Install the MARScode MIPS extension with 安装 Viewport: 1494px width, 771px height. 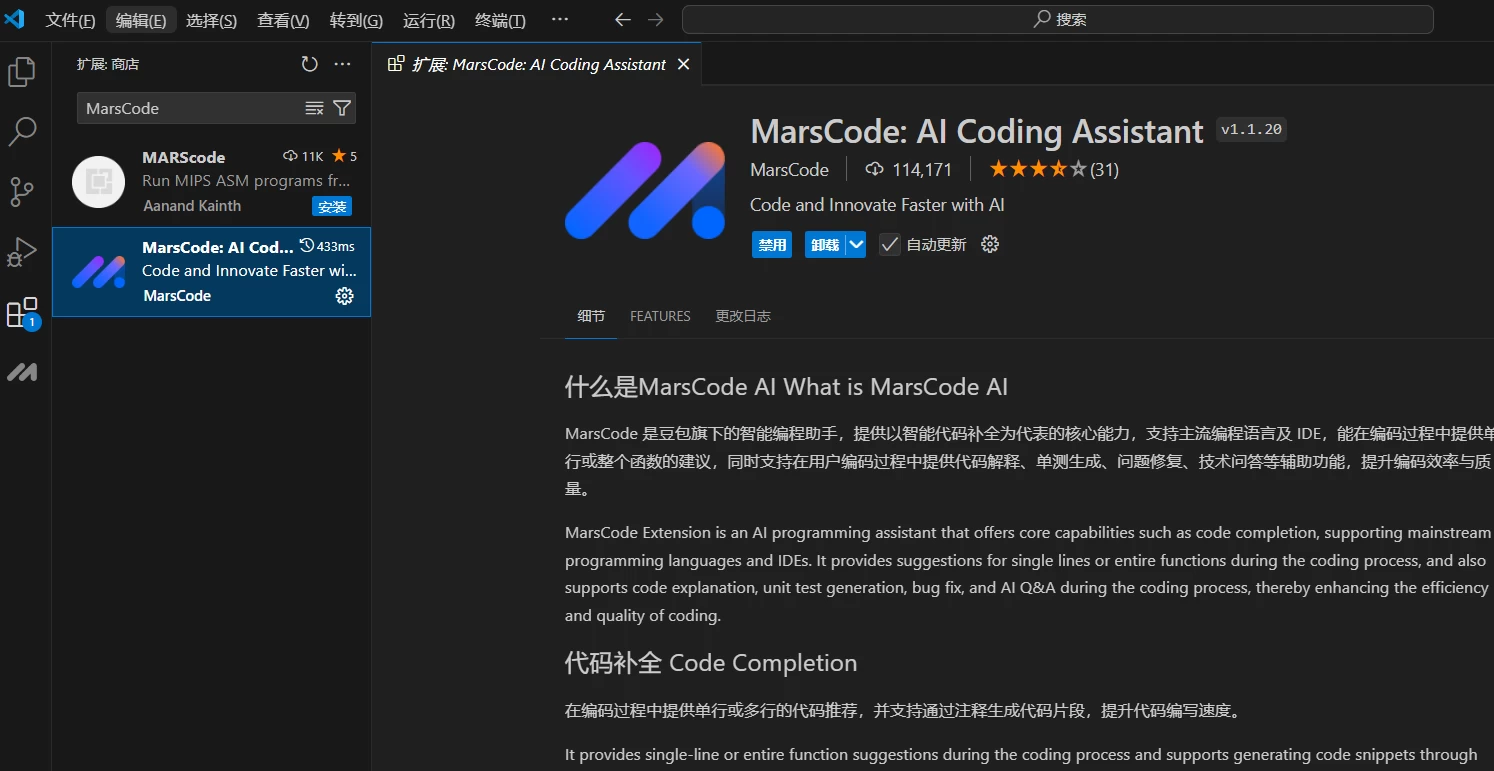tap(331, 206)
